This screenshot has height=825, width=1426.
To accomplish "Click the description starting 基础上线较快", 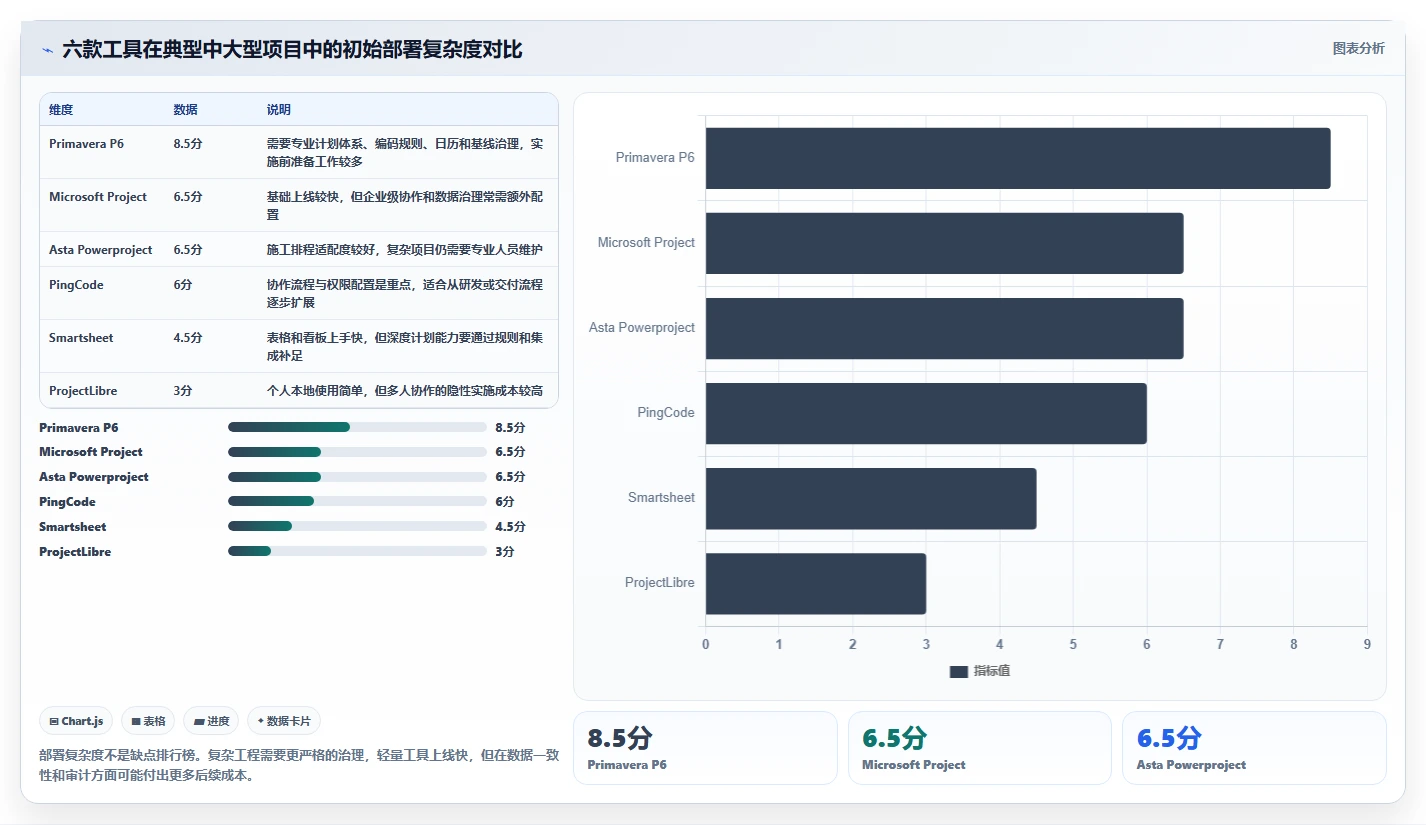I will point(405,205).
